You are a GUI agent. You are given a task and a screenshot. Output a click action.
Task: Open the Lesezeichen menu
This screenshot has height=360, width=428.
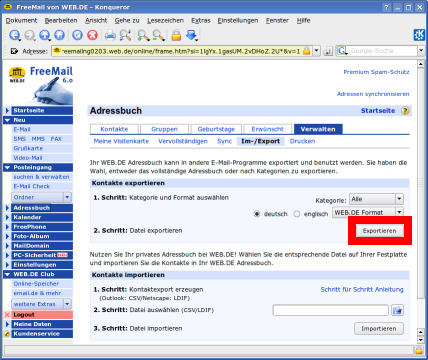click(x=165, y=20)
